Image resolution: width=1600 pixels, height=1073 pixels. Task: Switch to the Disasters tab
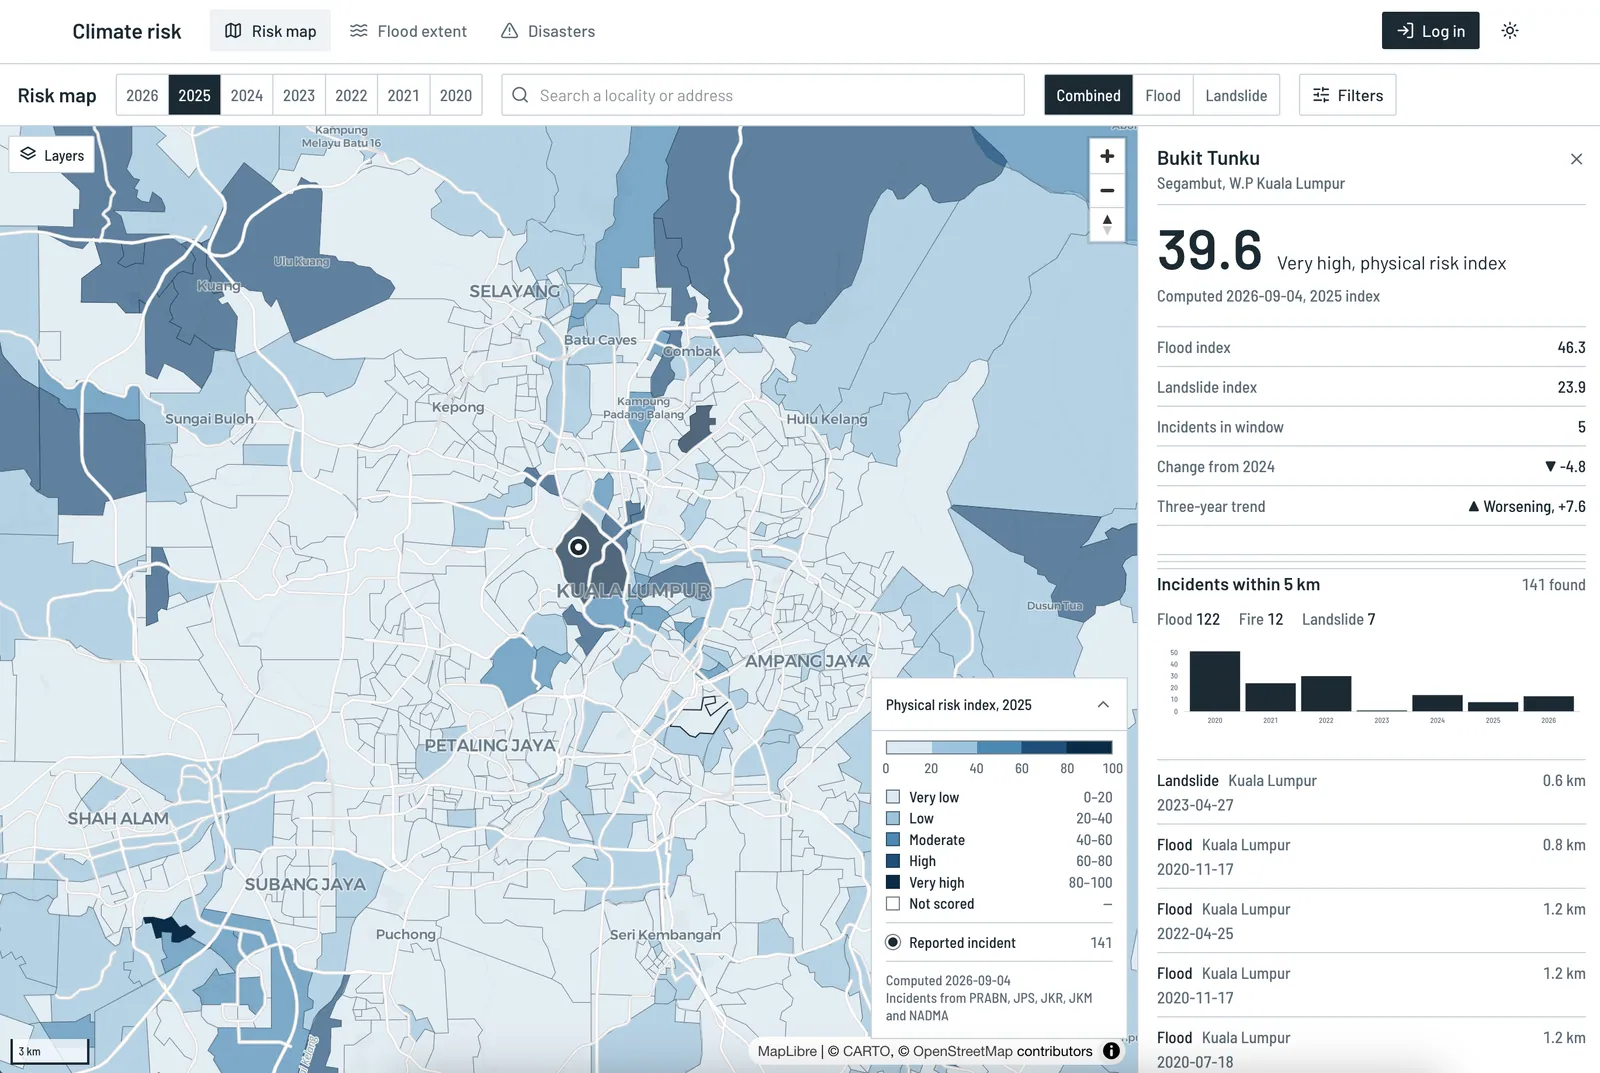click(x=548, y=31)
